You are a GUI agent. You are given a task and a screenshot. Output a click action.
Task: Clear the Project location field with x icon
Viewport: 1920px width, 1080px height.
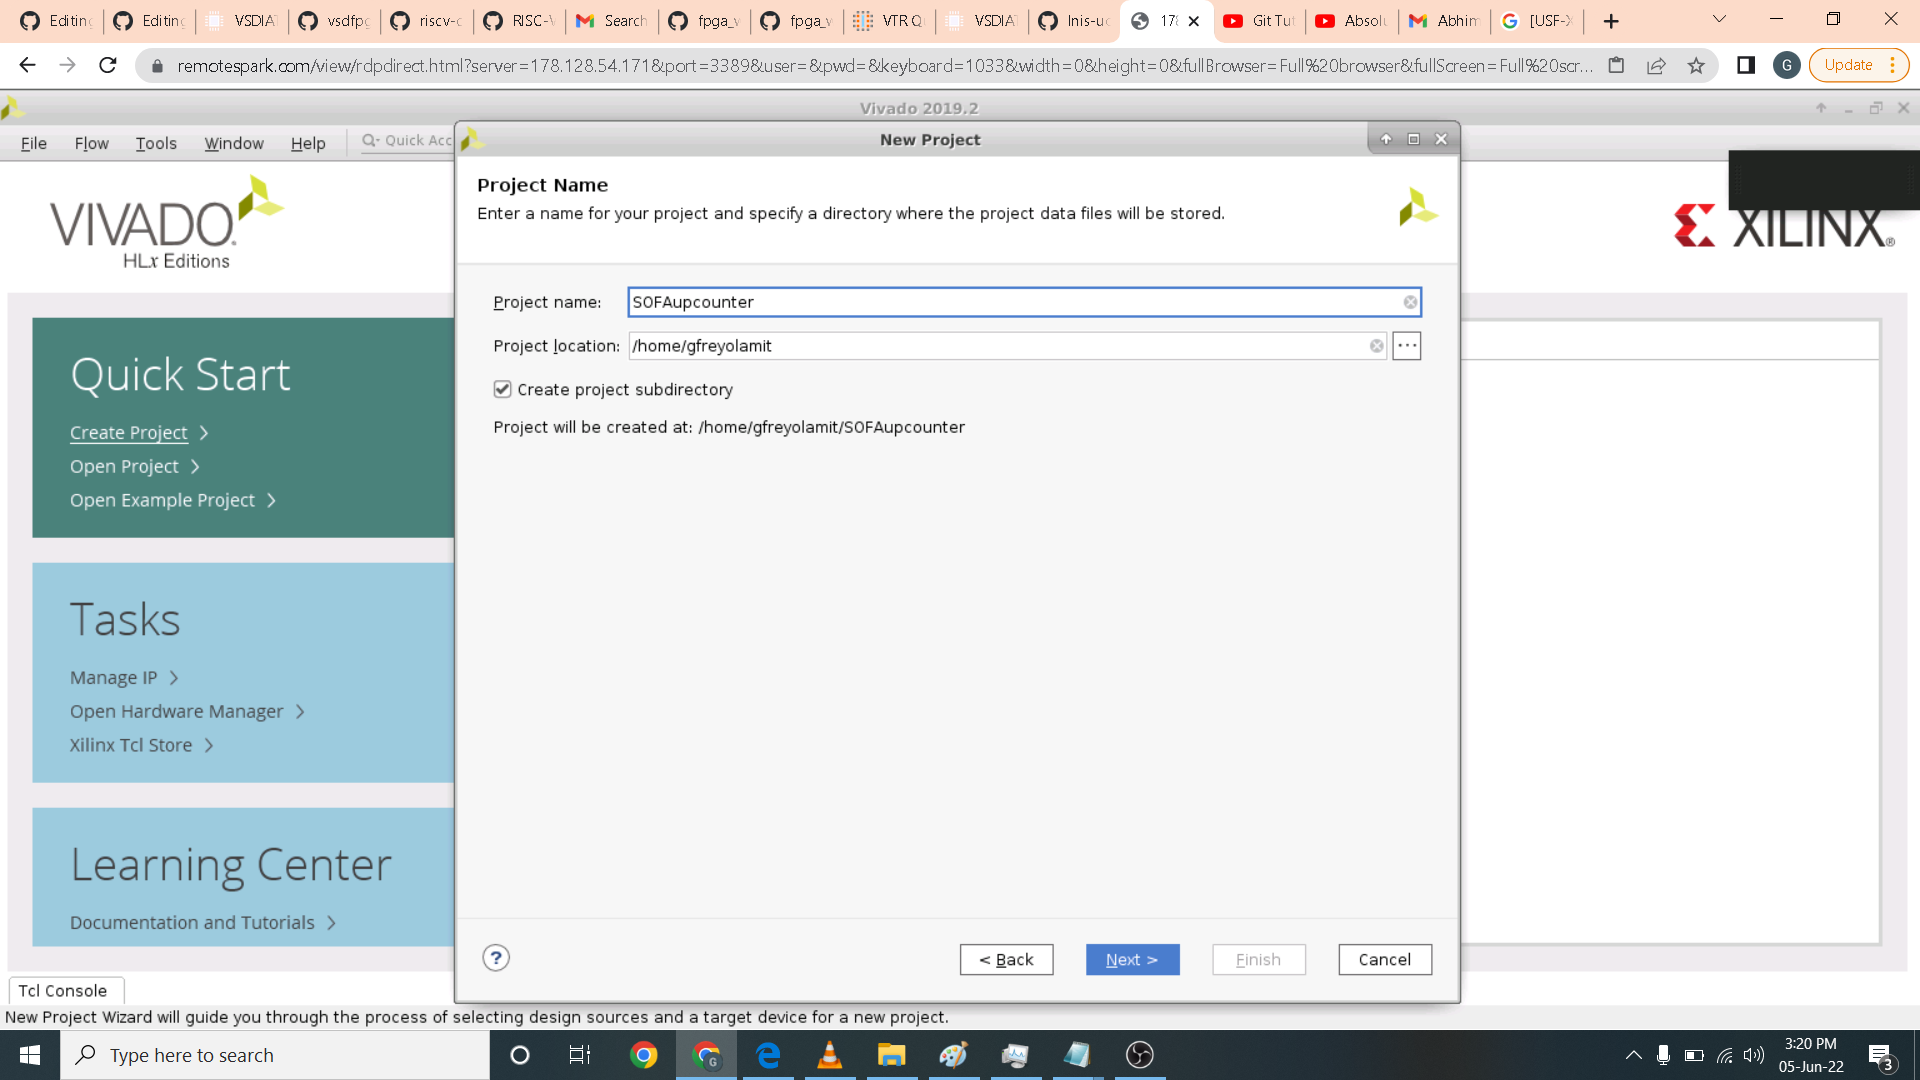(x=1377, y=346)
